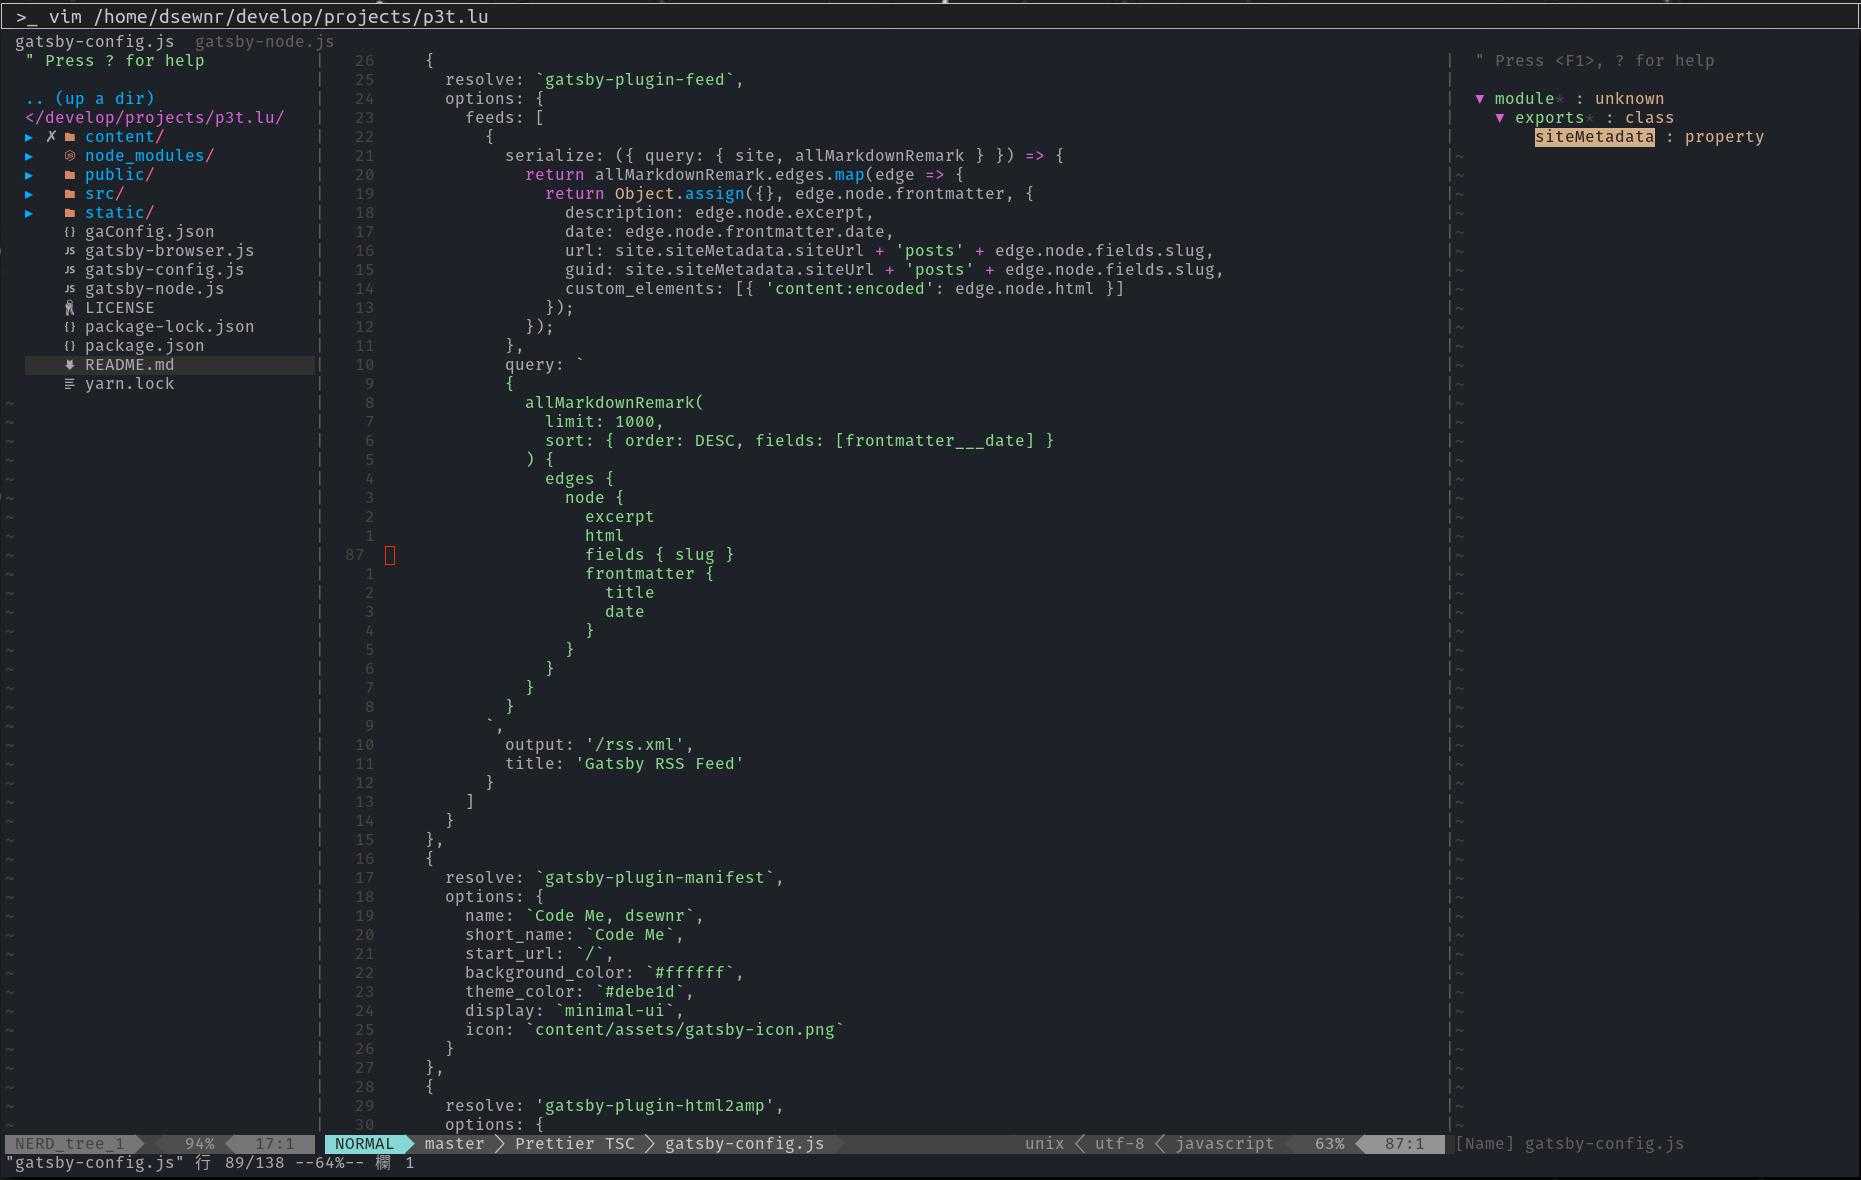The image size is (1861, 1180).
Task: Expand the src folder arrow
Action: coord(29,194)
